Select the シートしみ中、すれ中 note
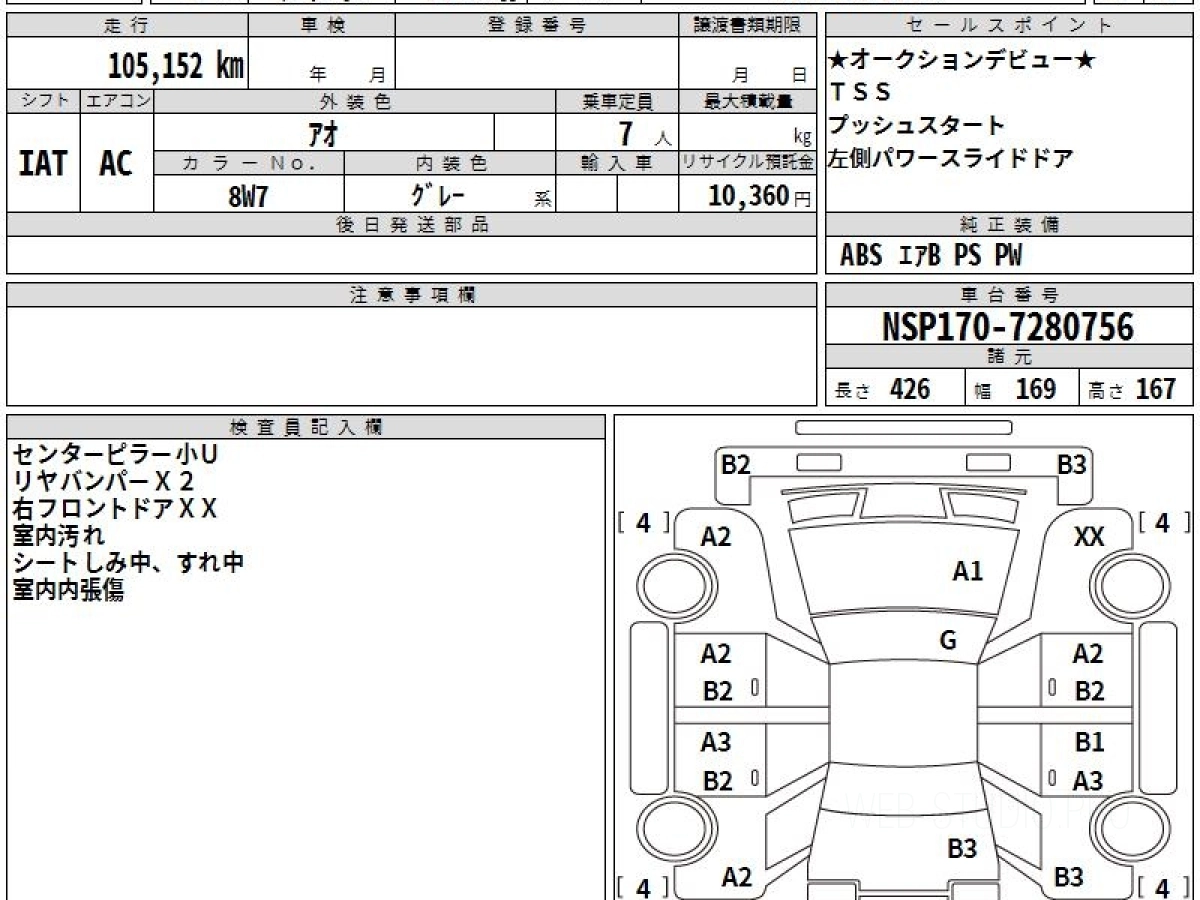This screenshot has width=1200, height=900. pyautogui.click(x=128, y=563)
